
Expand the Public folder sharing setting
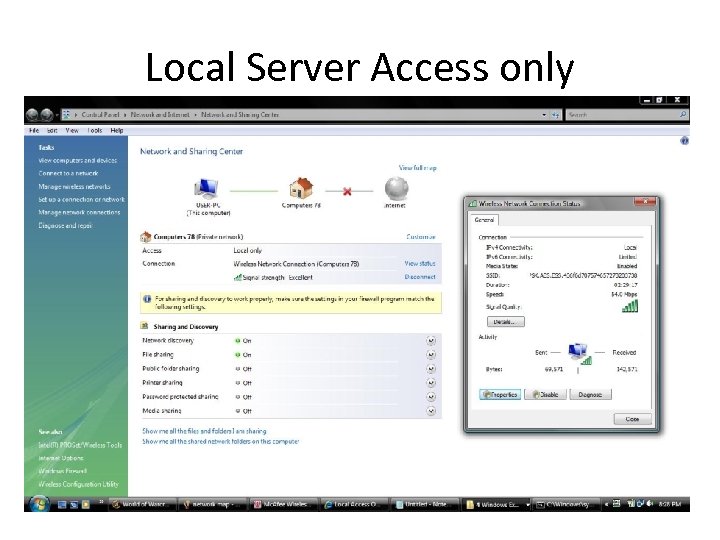point(431,369)
